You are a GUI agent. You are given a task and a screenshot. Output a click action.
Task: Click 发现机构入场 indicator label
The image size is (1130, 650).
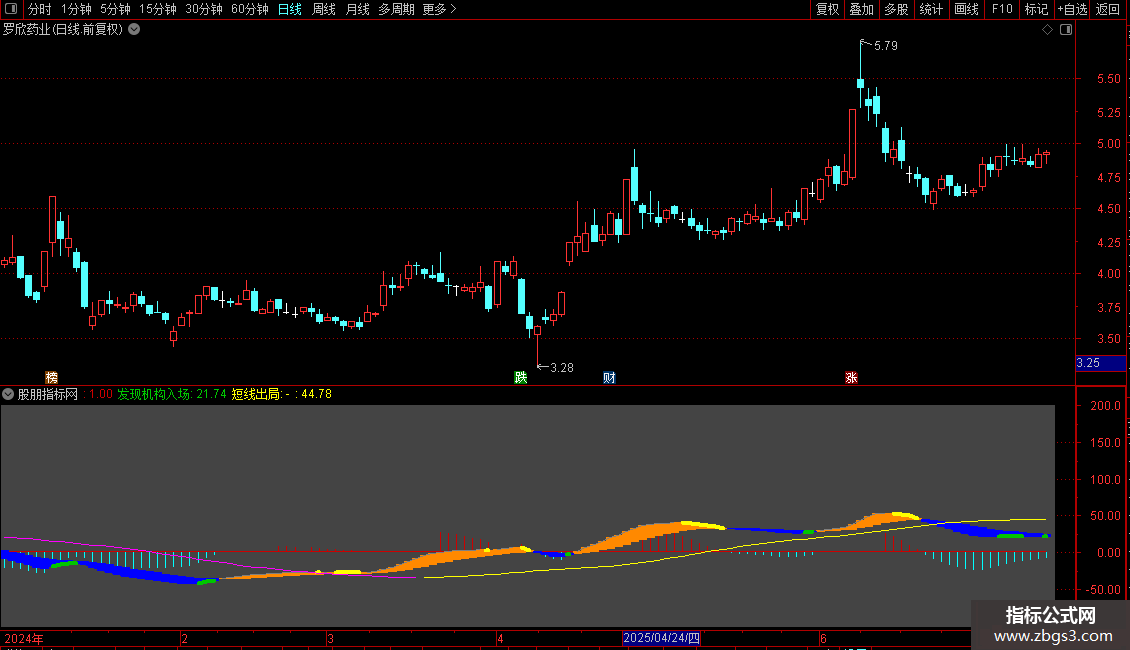154,394
